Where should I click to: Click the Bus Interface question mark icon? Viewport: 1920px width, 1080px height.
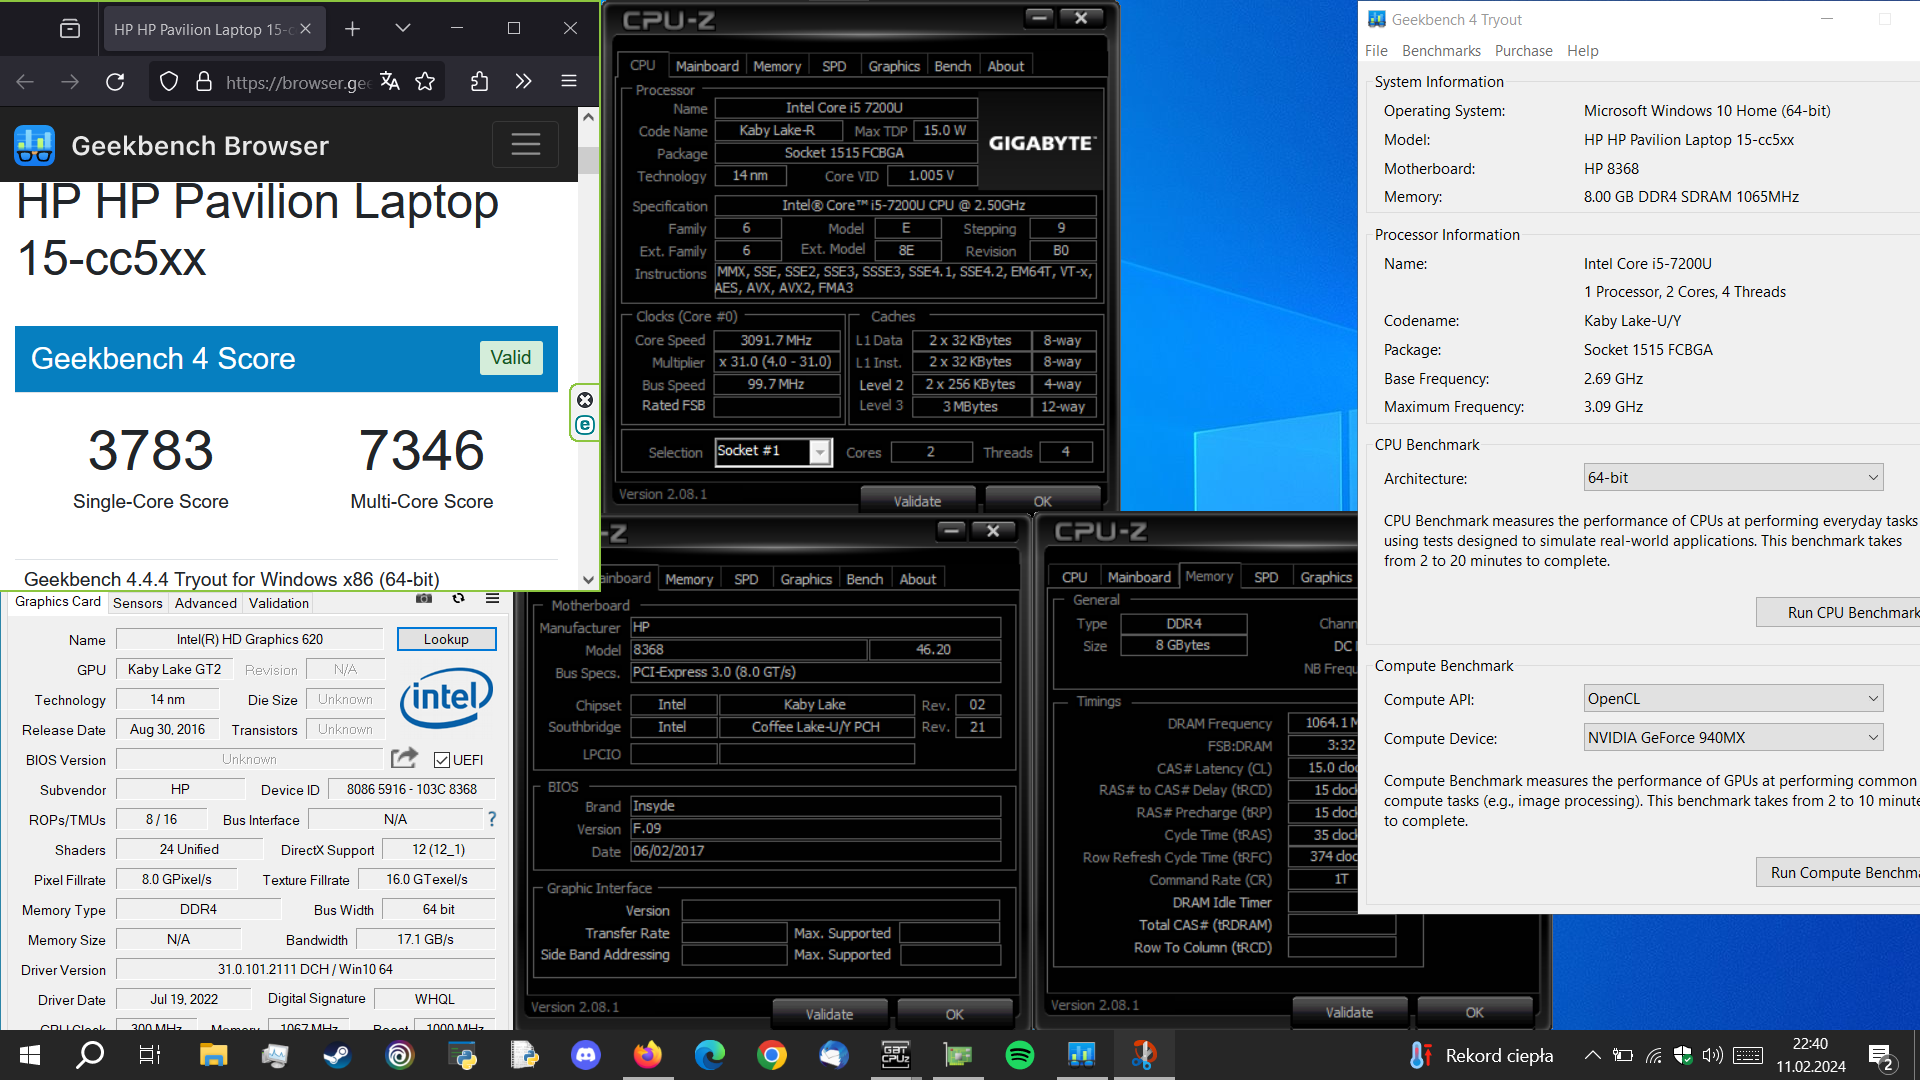[x=491, y=819]
